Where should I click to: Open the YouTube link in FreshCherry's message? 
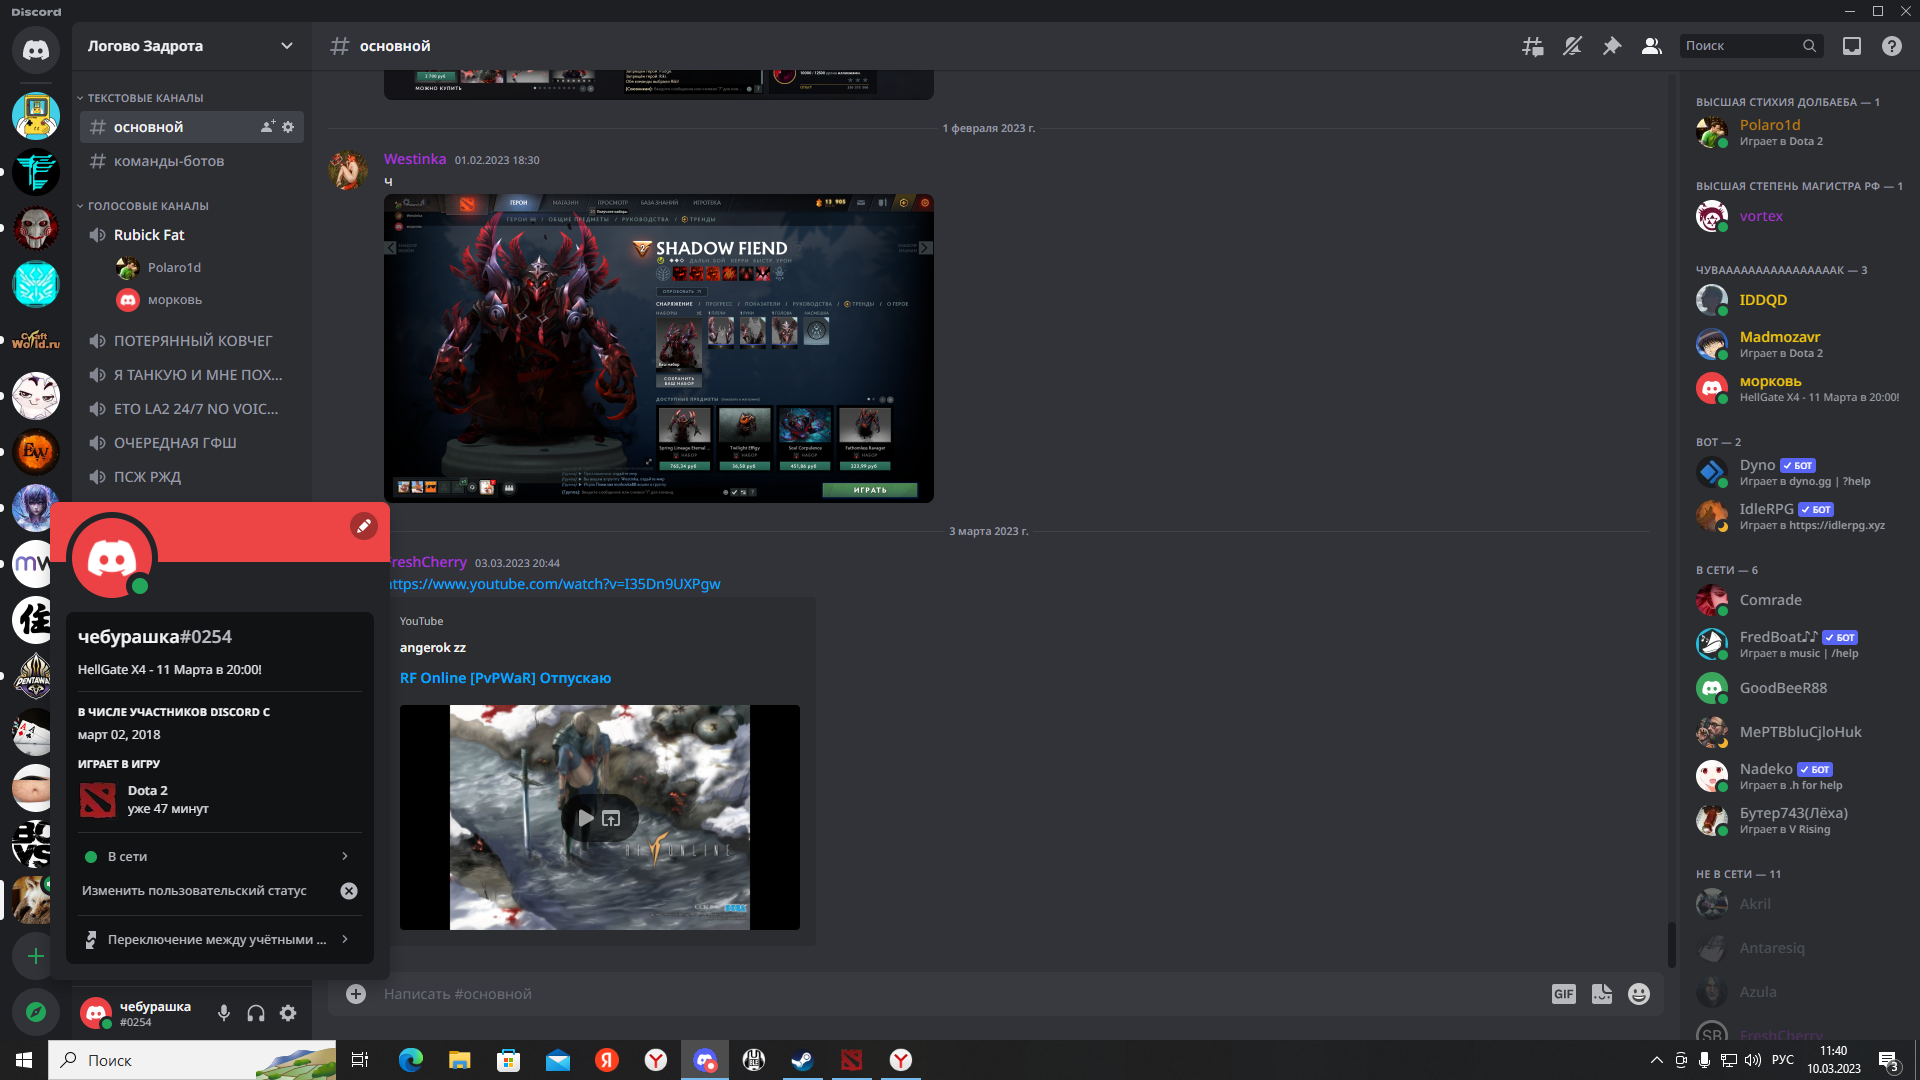coord(554,584)
